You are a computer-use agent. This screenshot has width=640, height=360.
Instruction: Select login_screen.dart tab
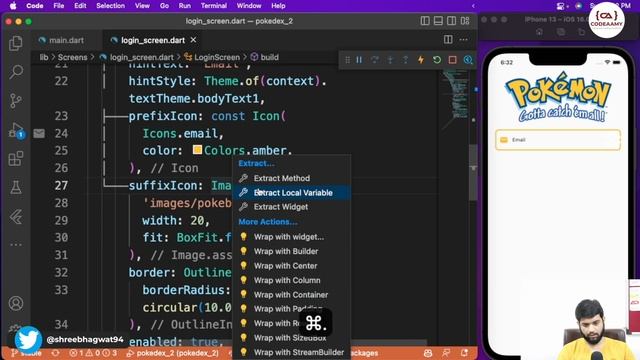point(153,40)
